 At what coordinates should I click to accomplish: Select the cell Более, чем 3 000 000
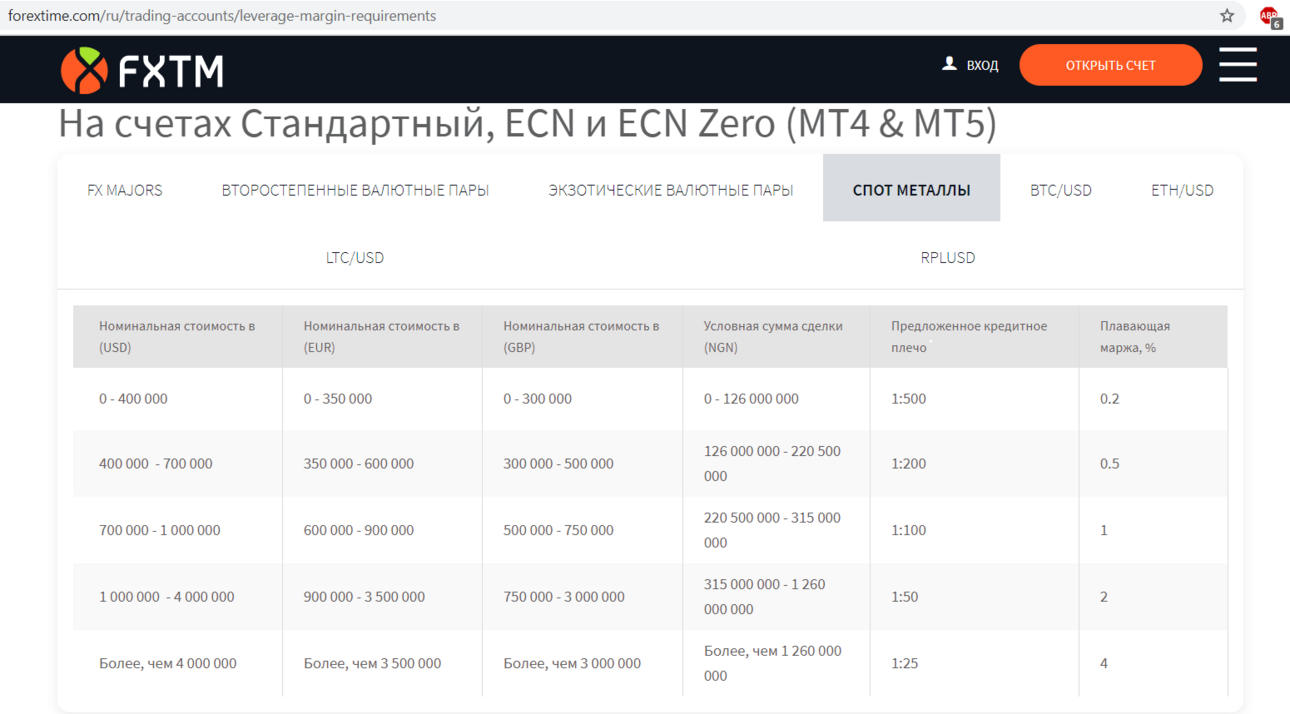(572, 663)
